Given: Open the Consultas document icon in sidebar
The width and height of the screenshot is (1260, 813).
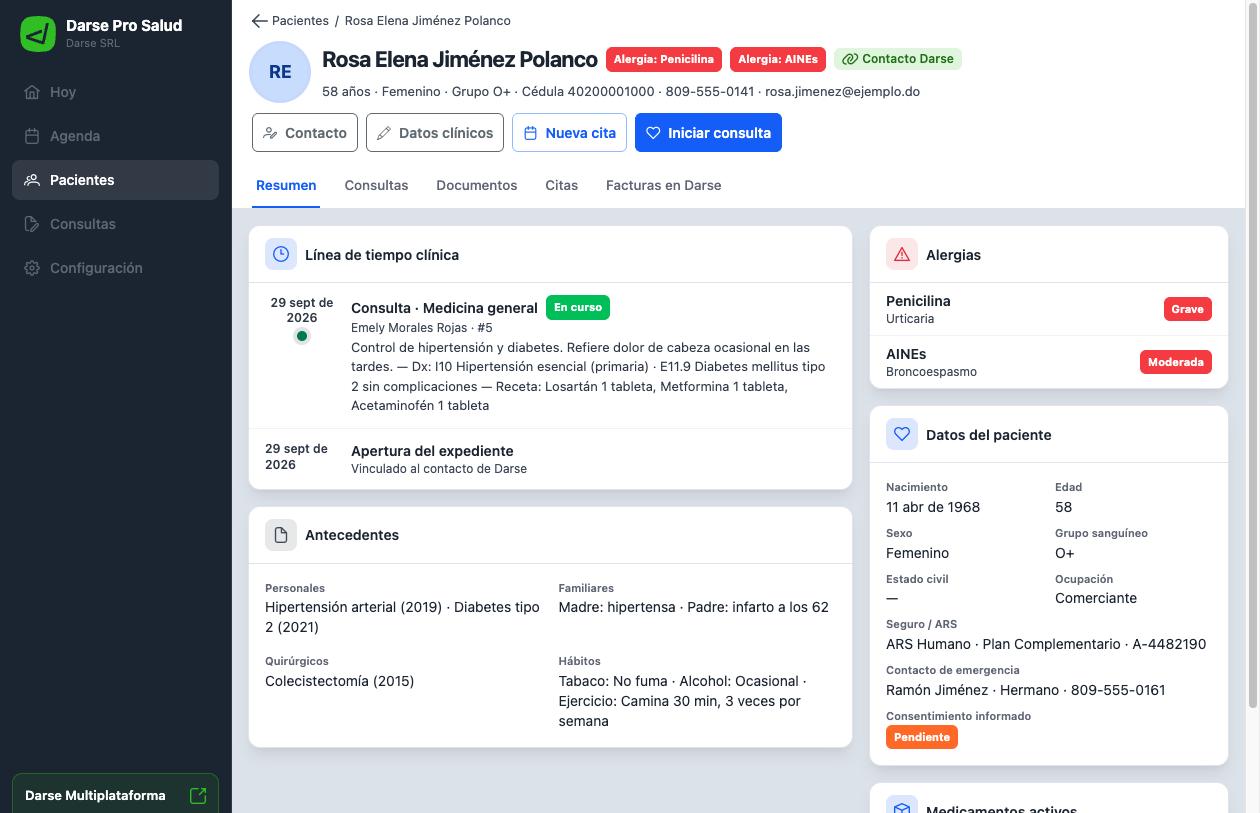Looking at the screenshot, I should tap(32, 224).
